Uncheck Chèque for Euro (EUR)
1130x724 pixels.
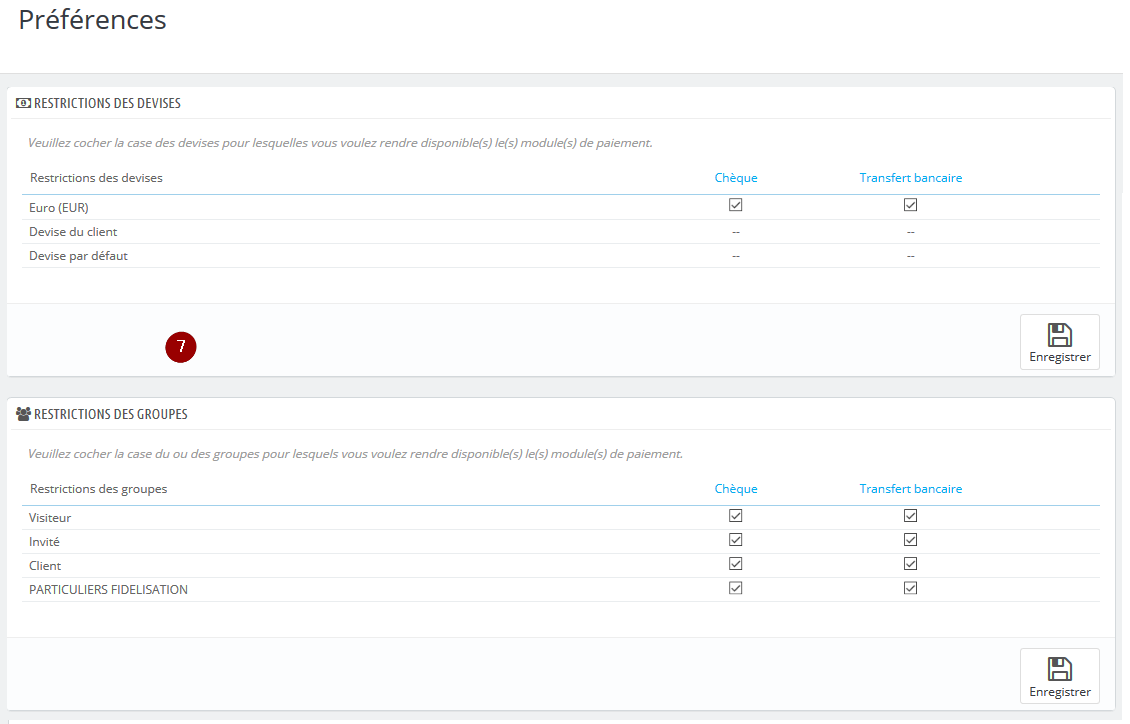click(x=735, y=205)
